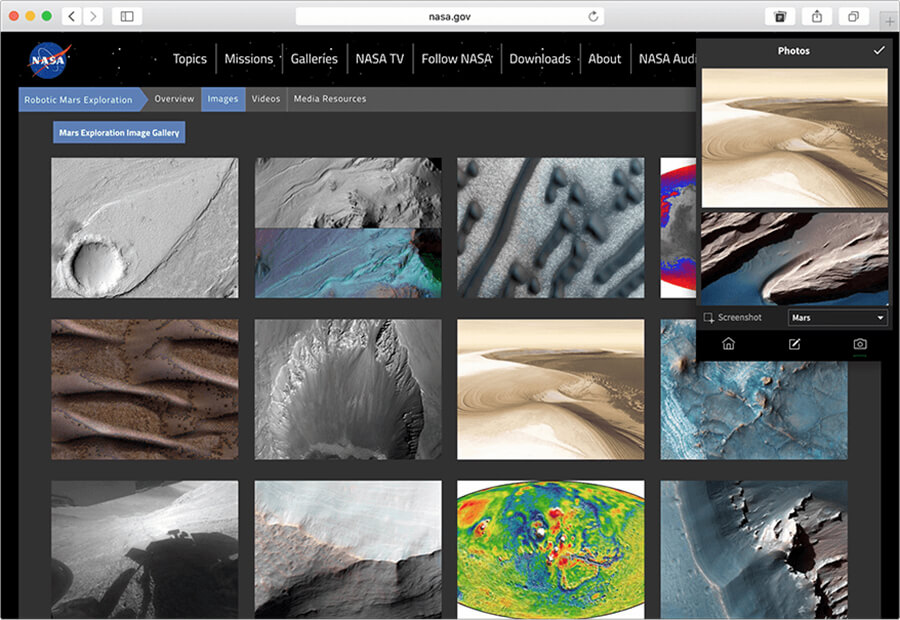Go back to the previous page
The height and width of the screenshot is (620, 900).
pyautogui.click(x=73, y=16)
